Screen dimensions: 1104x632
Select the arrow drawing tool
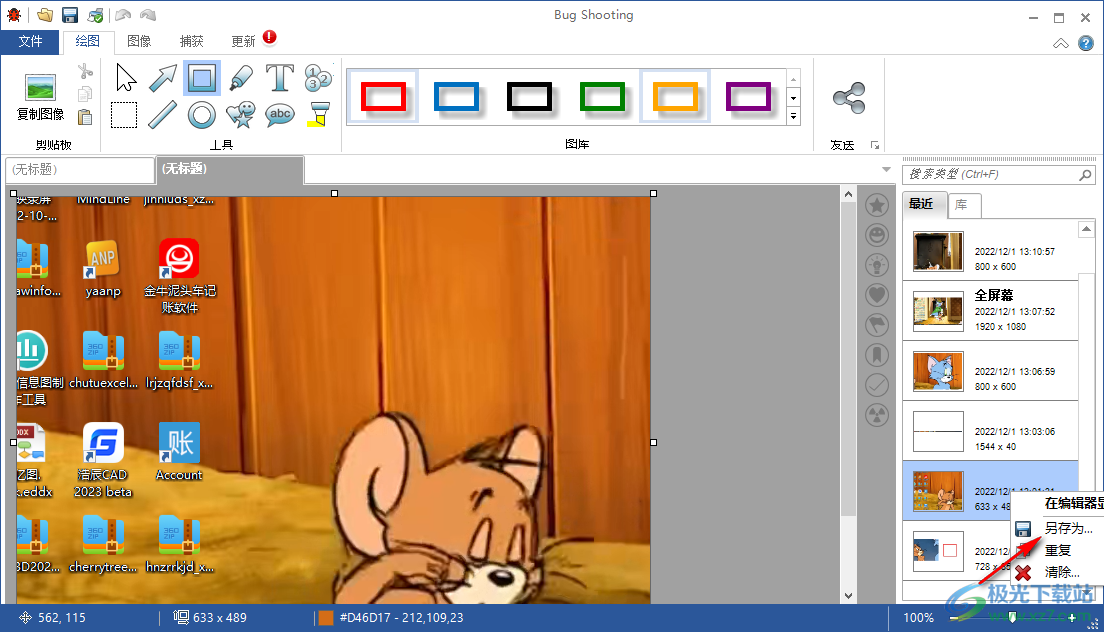click(x=163, y=78)
